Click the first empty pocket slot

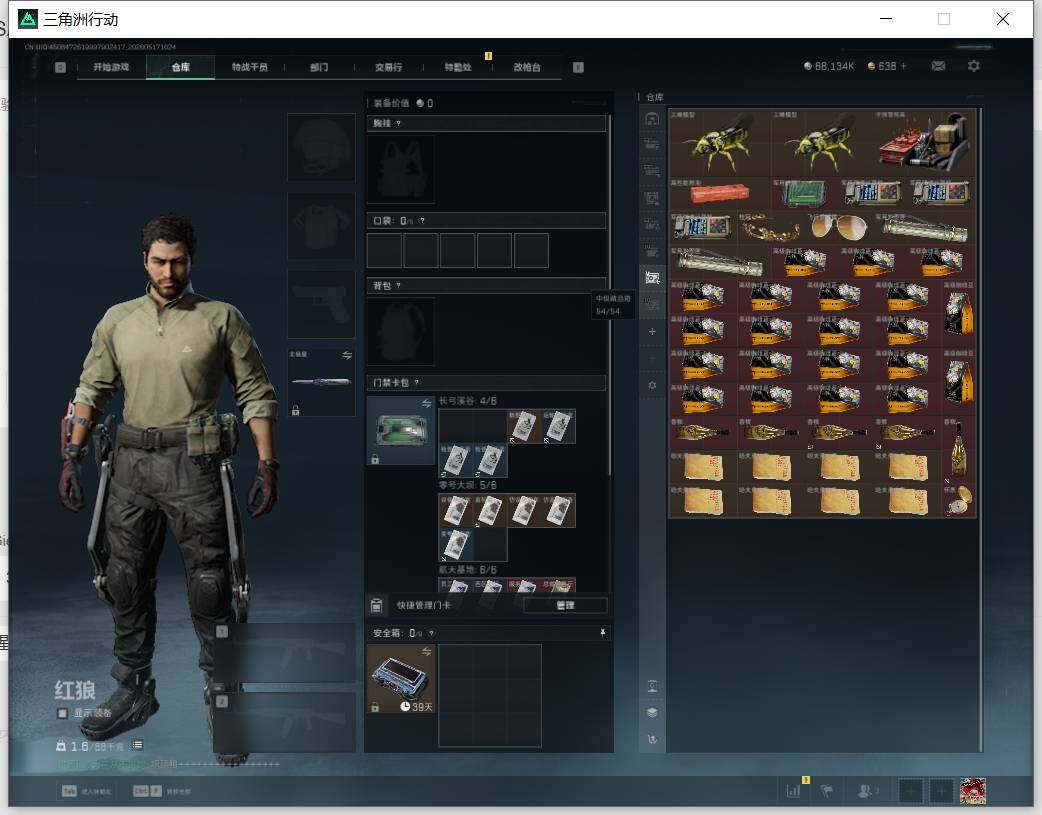tap(384, 250)
